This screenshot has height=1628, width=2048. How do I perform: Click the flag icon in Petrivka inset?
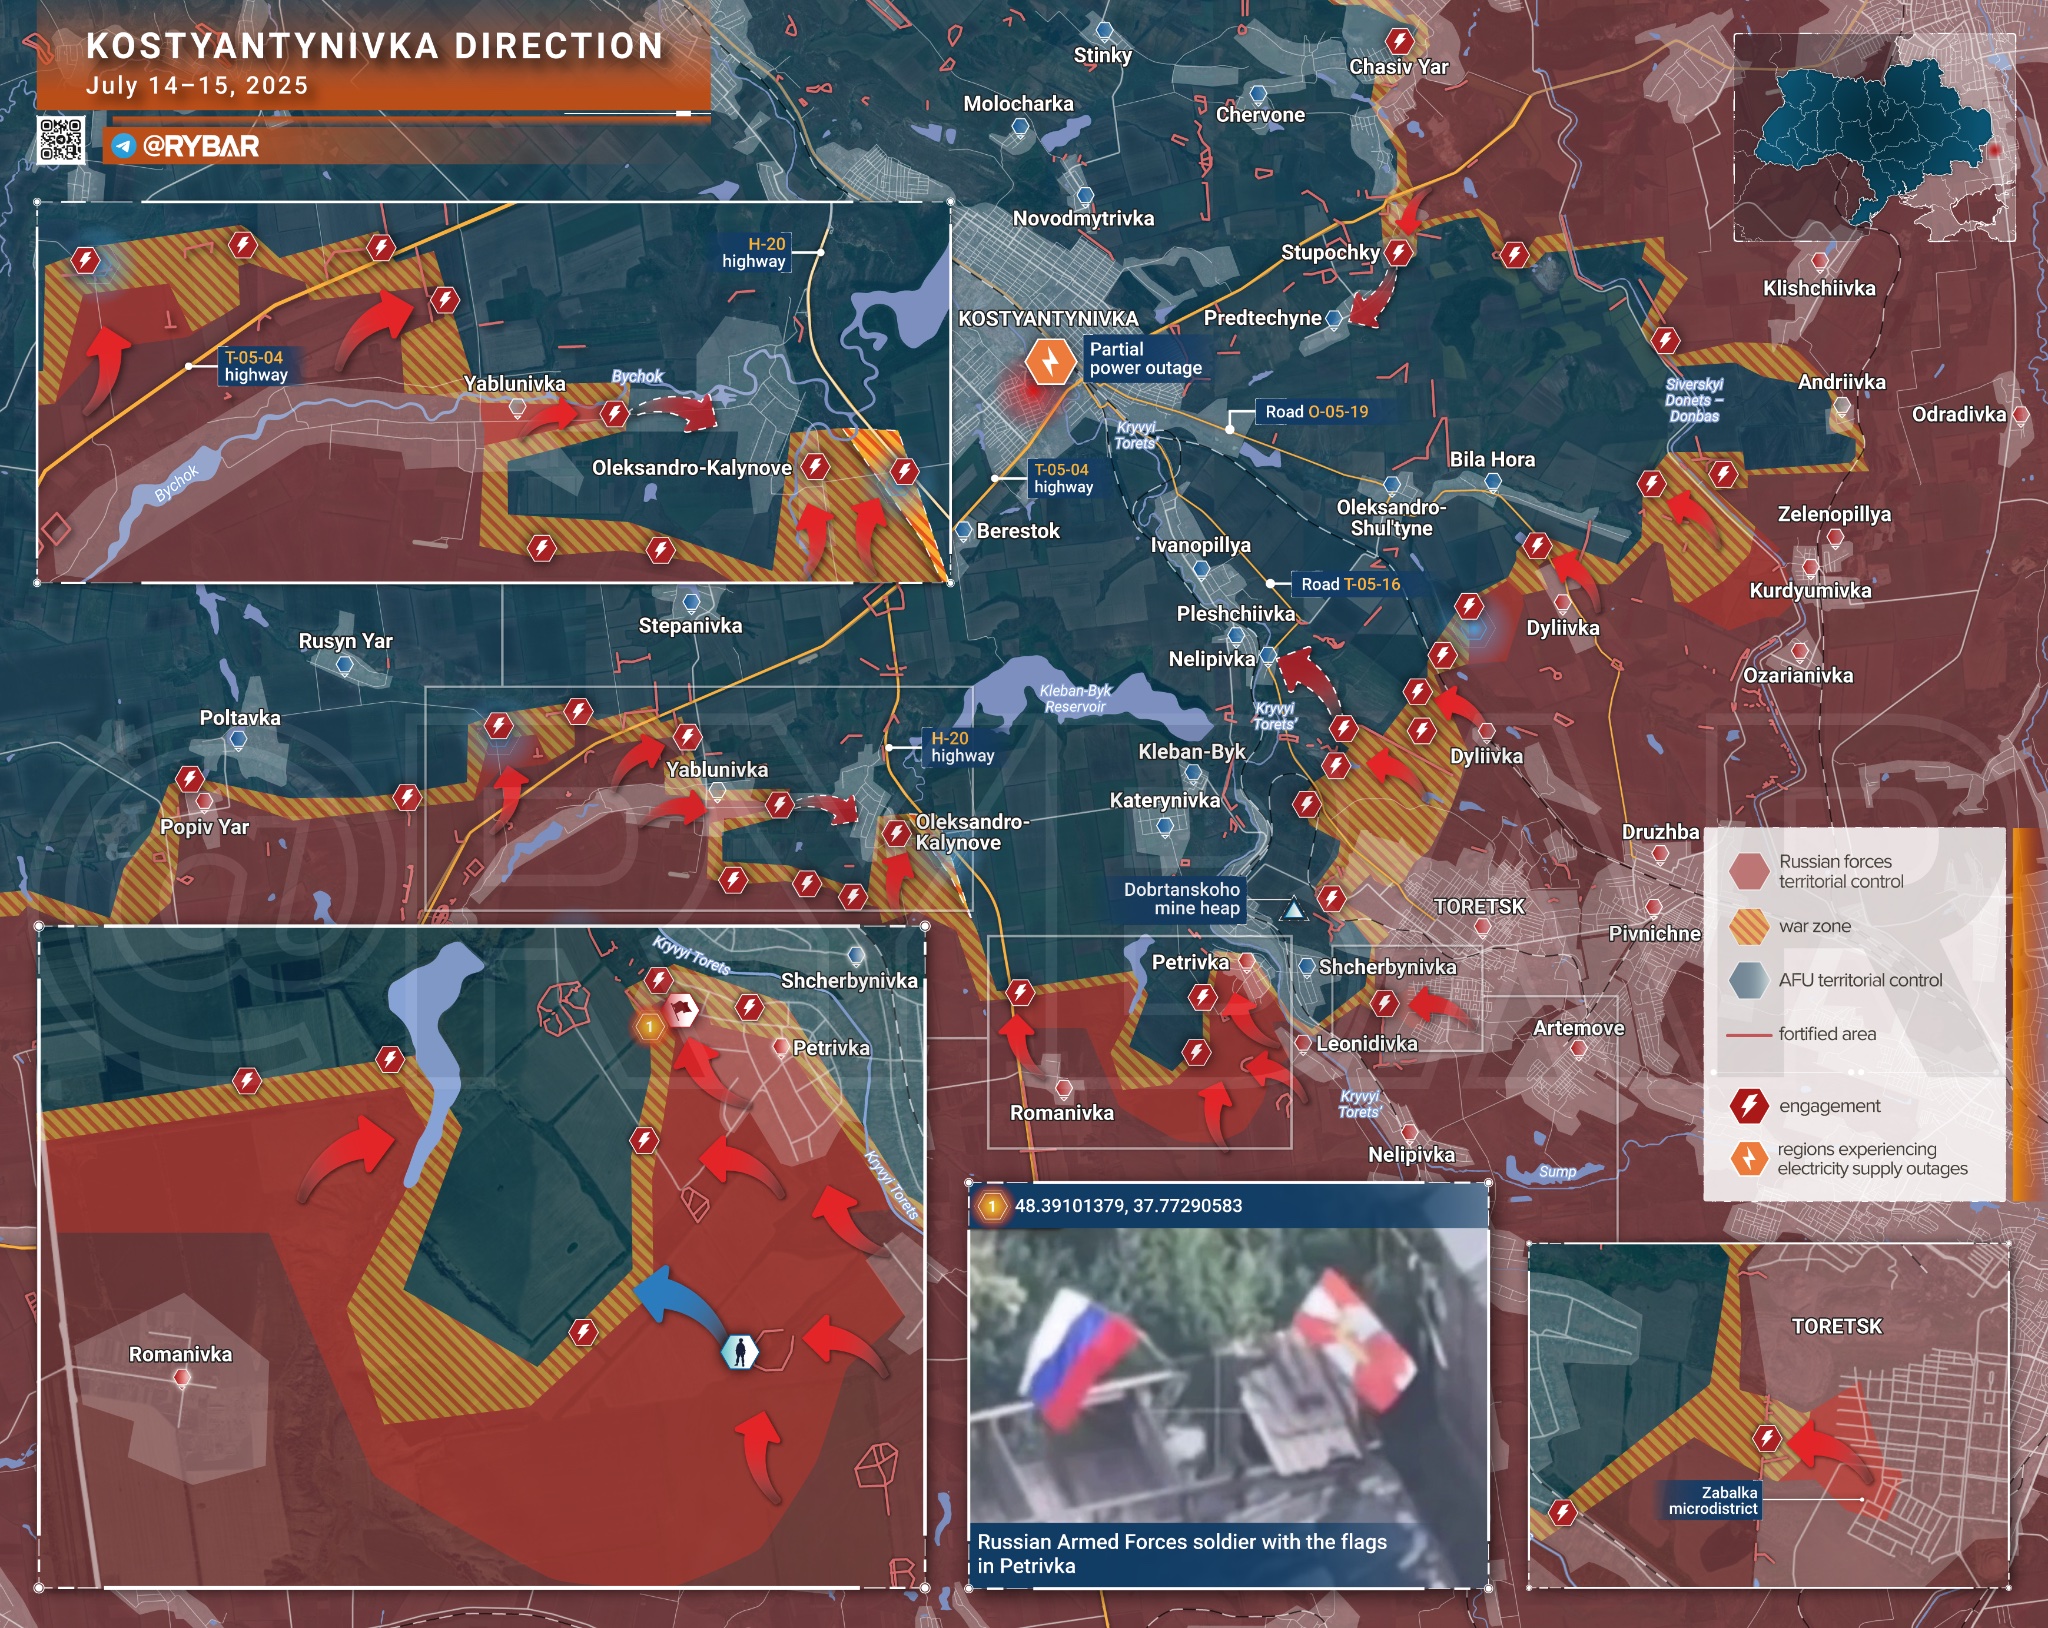click(682, 1010)
